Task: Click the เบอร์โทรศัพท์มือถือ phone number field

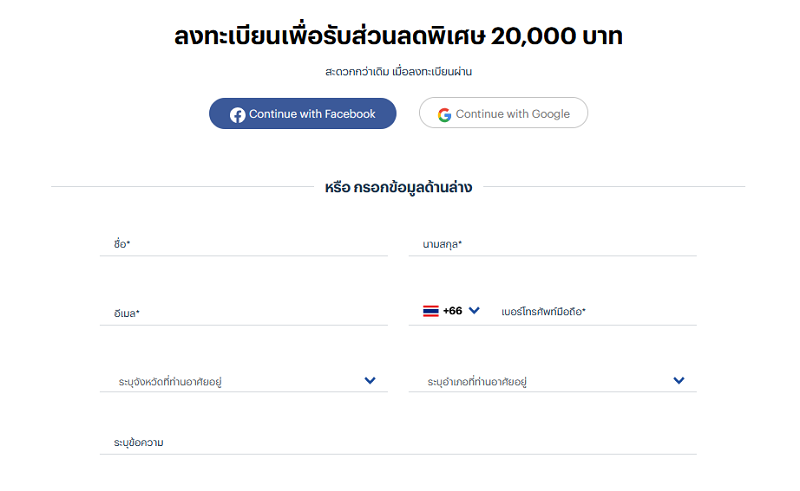Action: 595,312
